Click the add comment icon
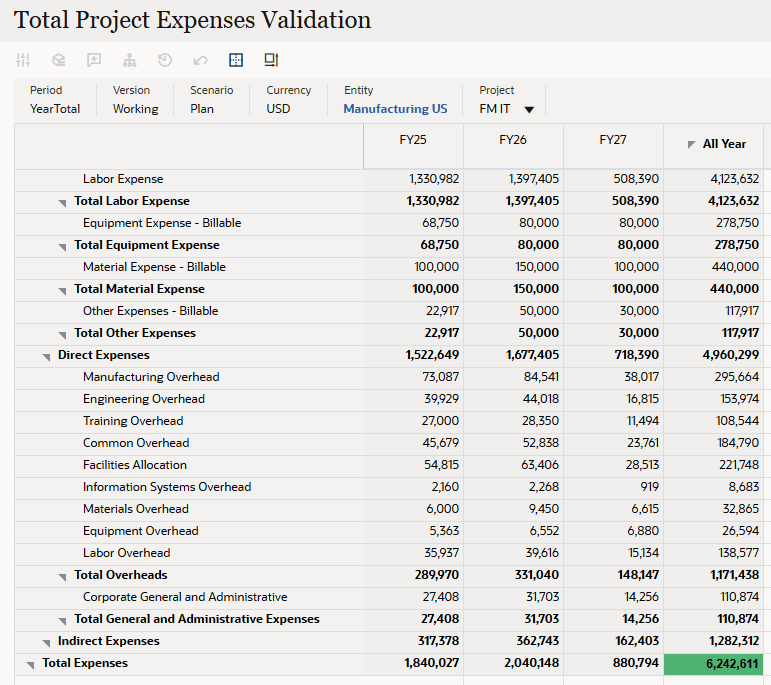This screenshot has height=685, width=771. click(94, 60)
